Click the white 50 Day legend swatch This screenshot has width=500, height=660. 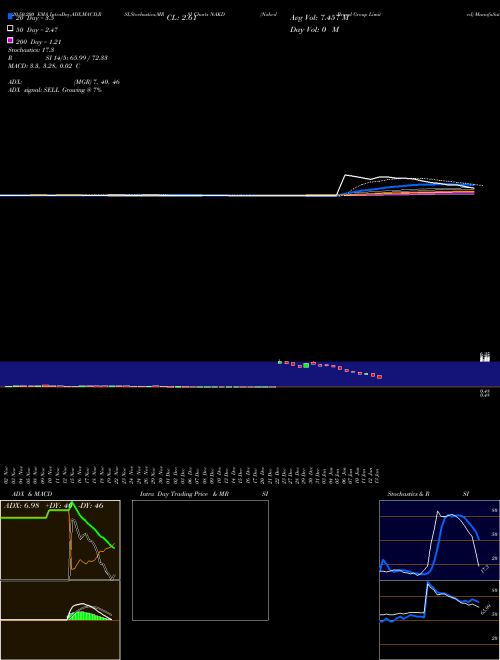point(10,29)
